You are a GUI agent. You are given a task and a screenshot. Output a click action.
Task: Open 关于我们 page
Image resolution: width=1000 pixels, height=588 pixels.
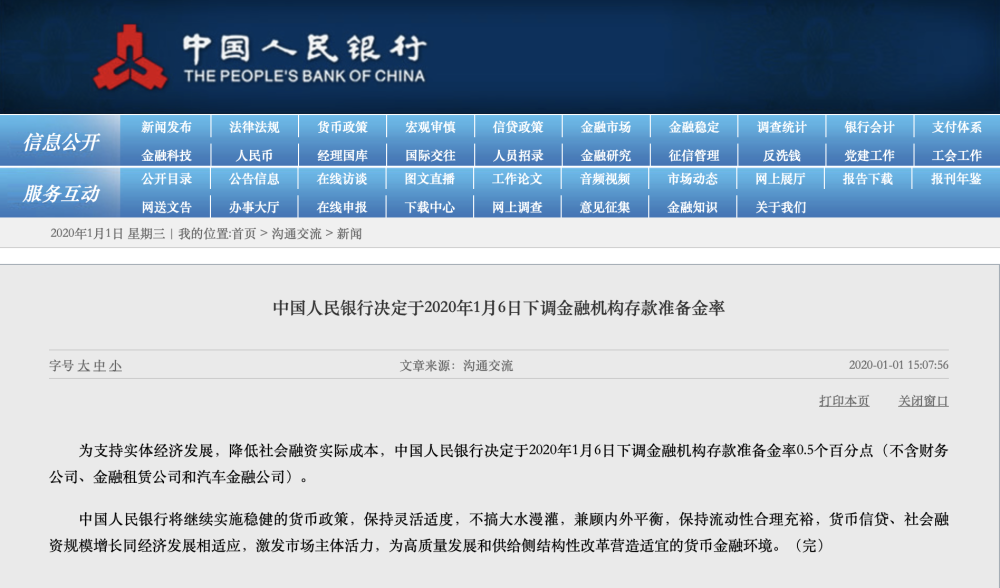point(781,207)
